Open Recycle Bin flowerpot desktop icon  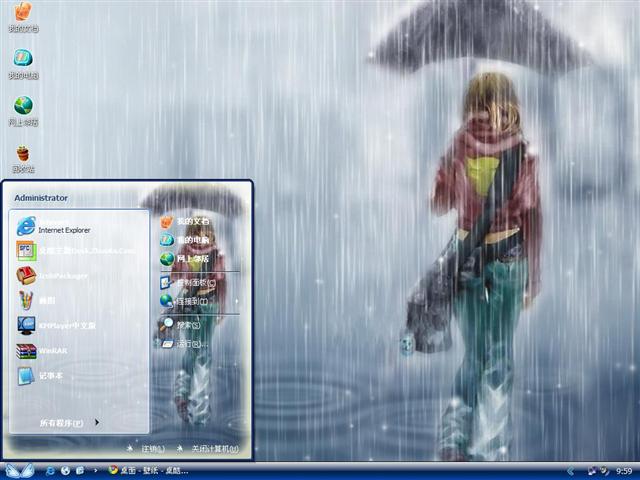tap(23, 159)
